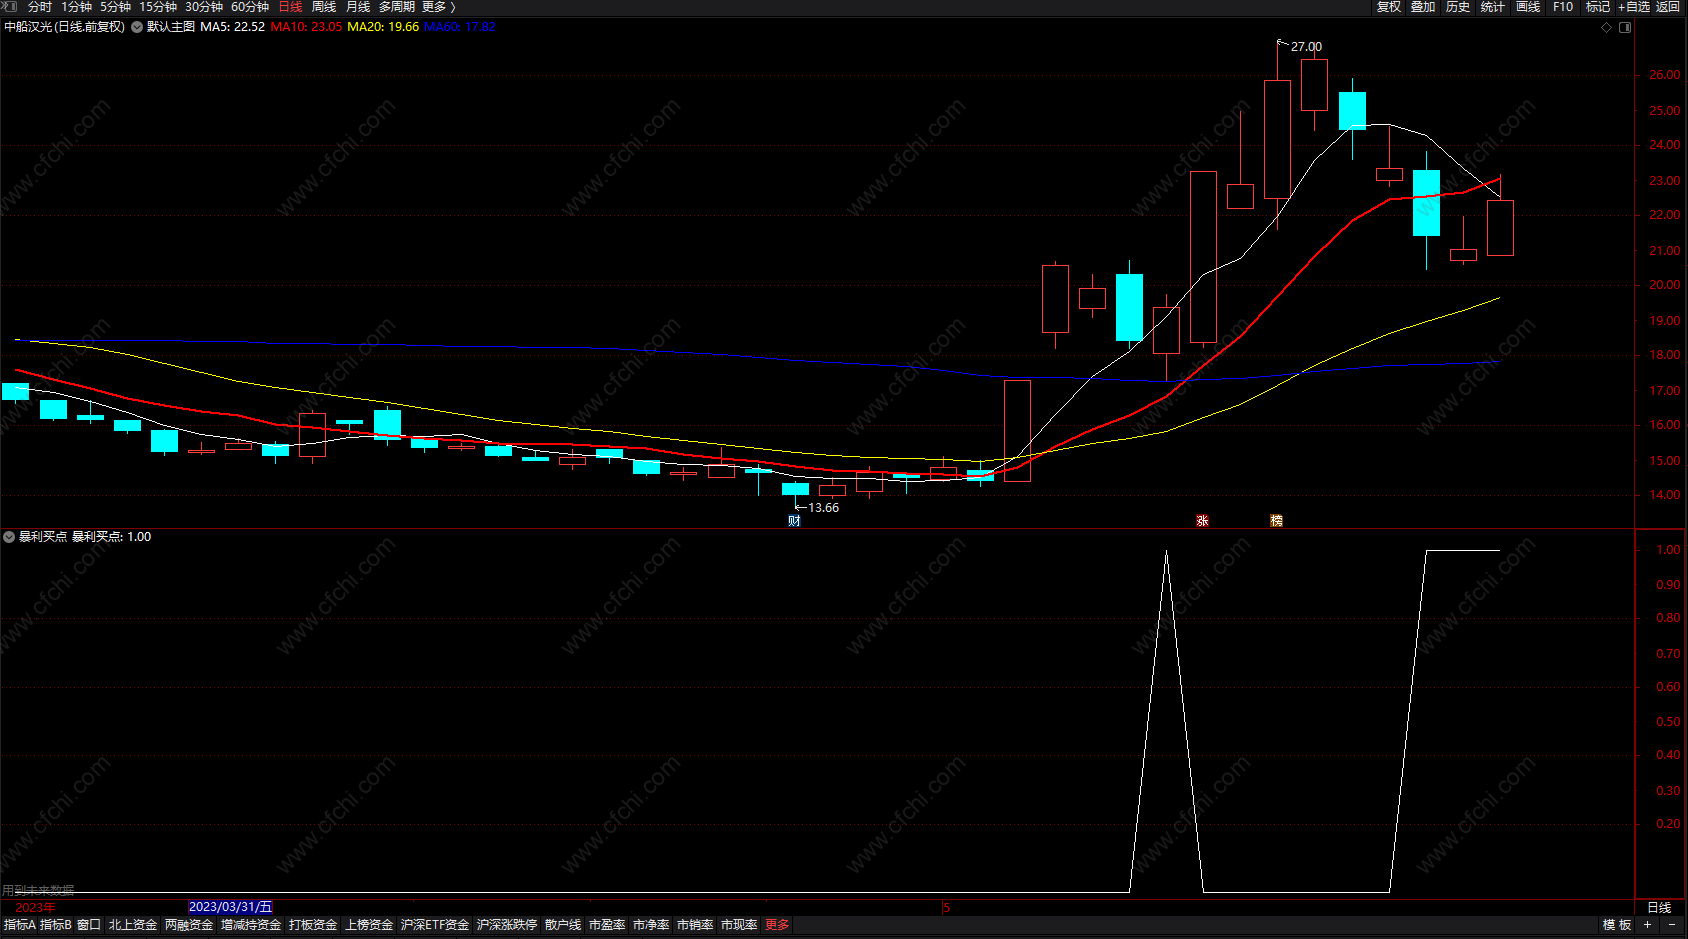
Task: Click the stock title 中船汉光(日线.前复权)
Action: point(65,27)
